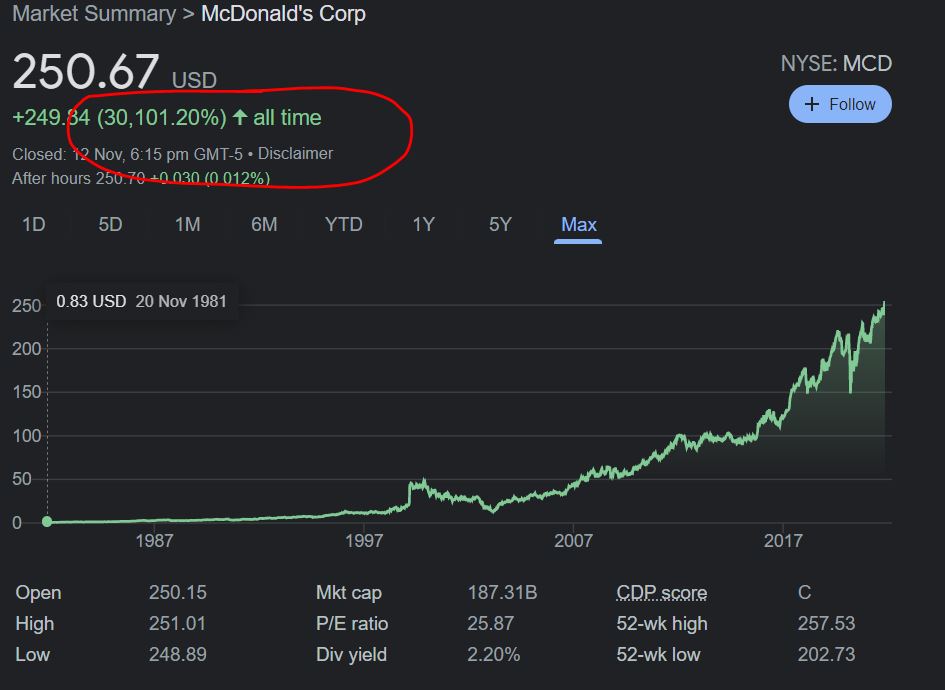Click the McDonald's Corp title

[x=283, y=14]
